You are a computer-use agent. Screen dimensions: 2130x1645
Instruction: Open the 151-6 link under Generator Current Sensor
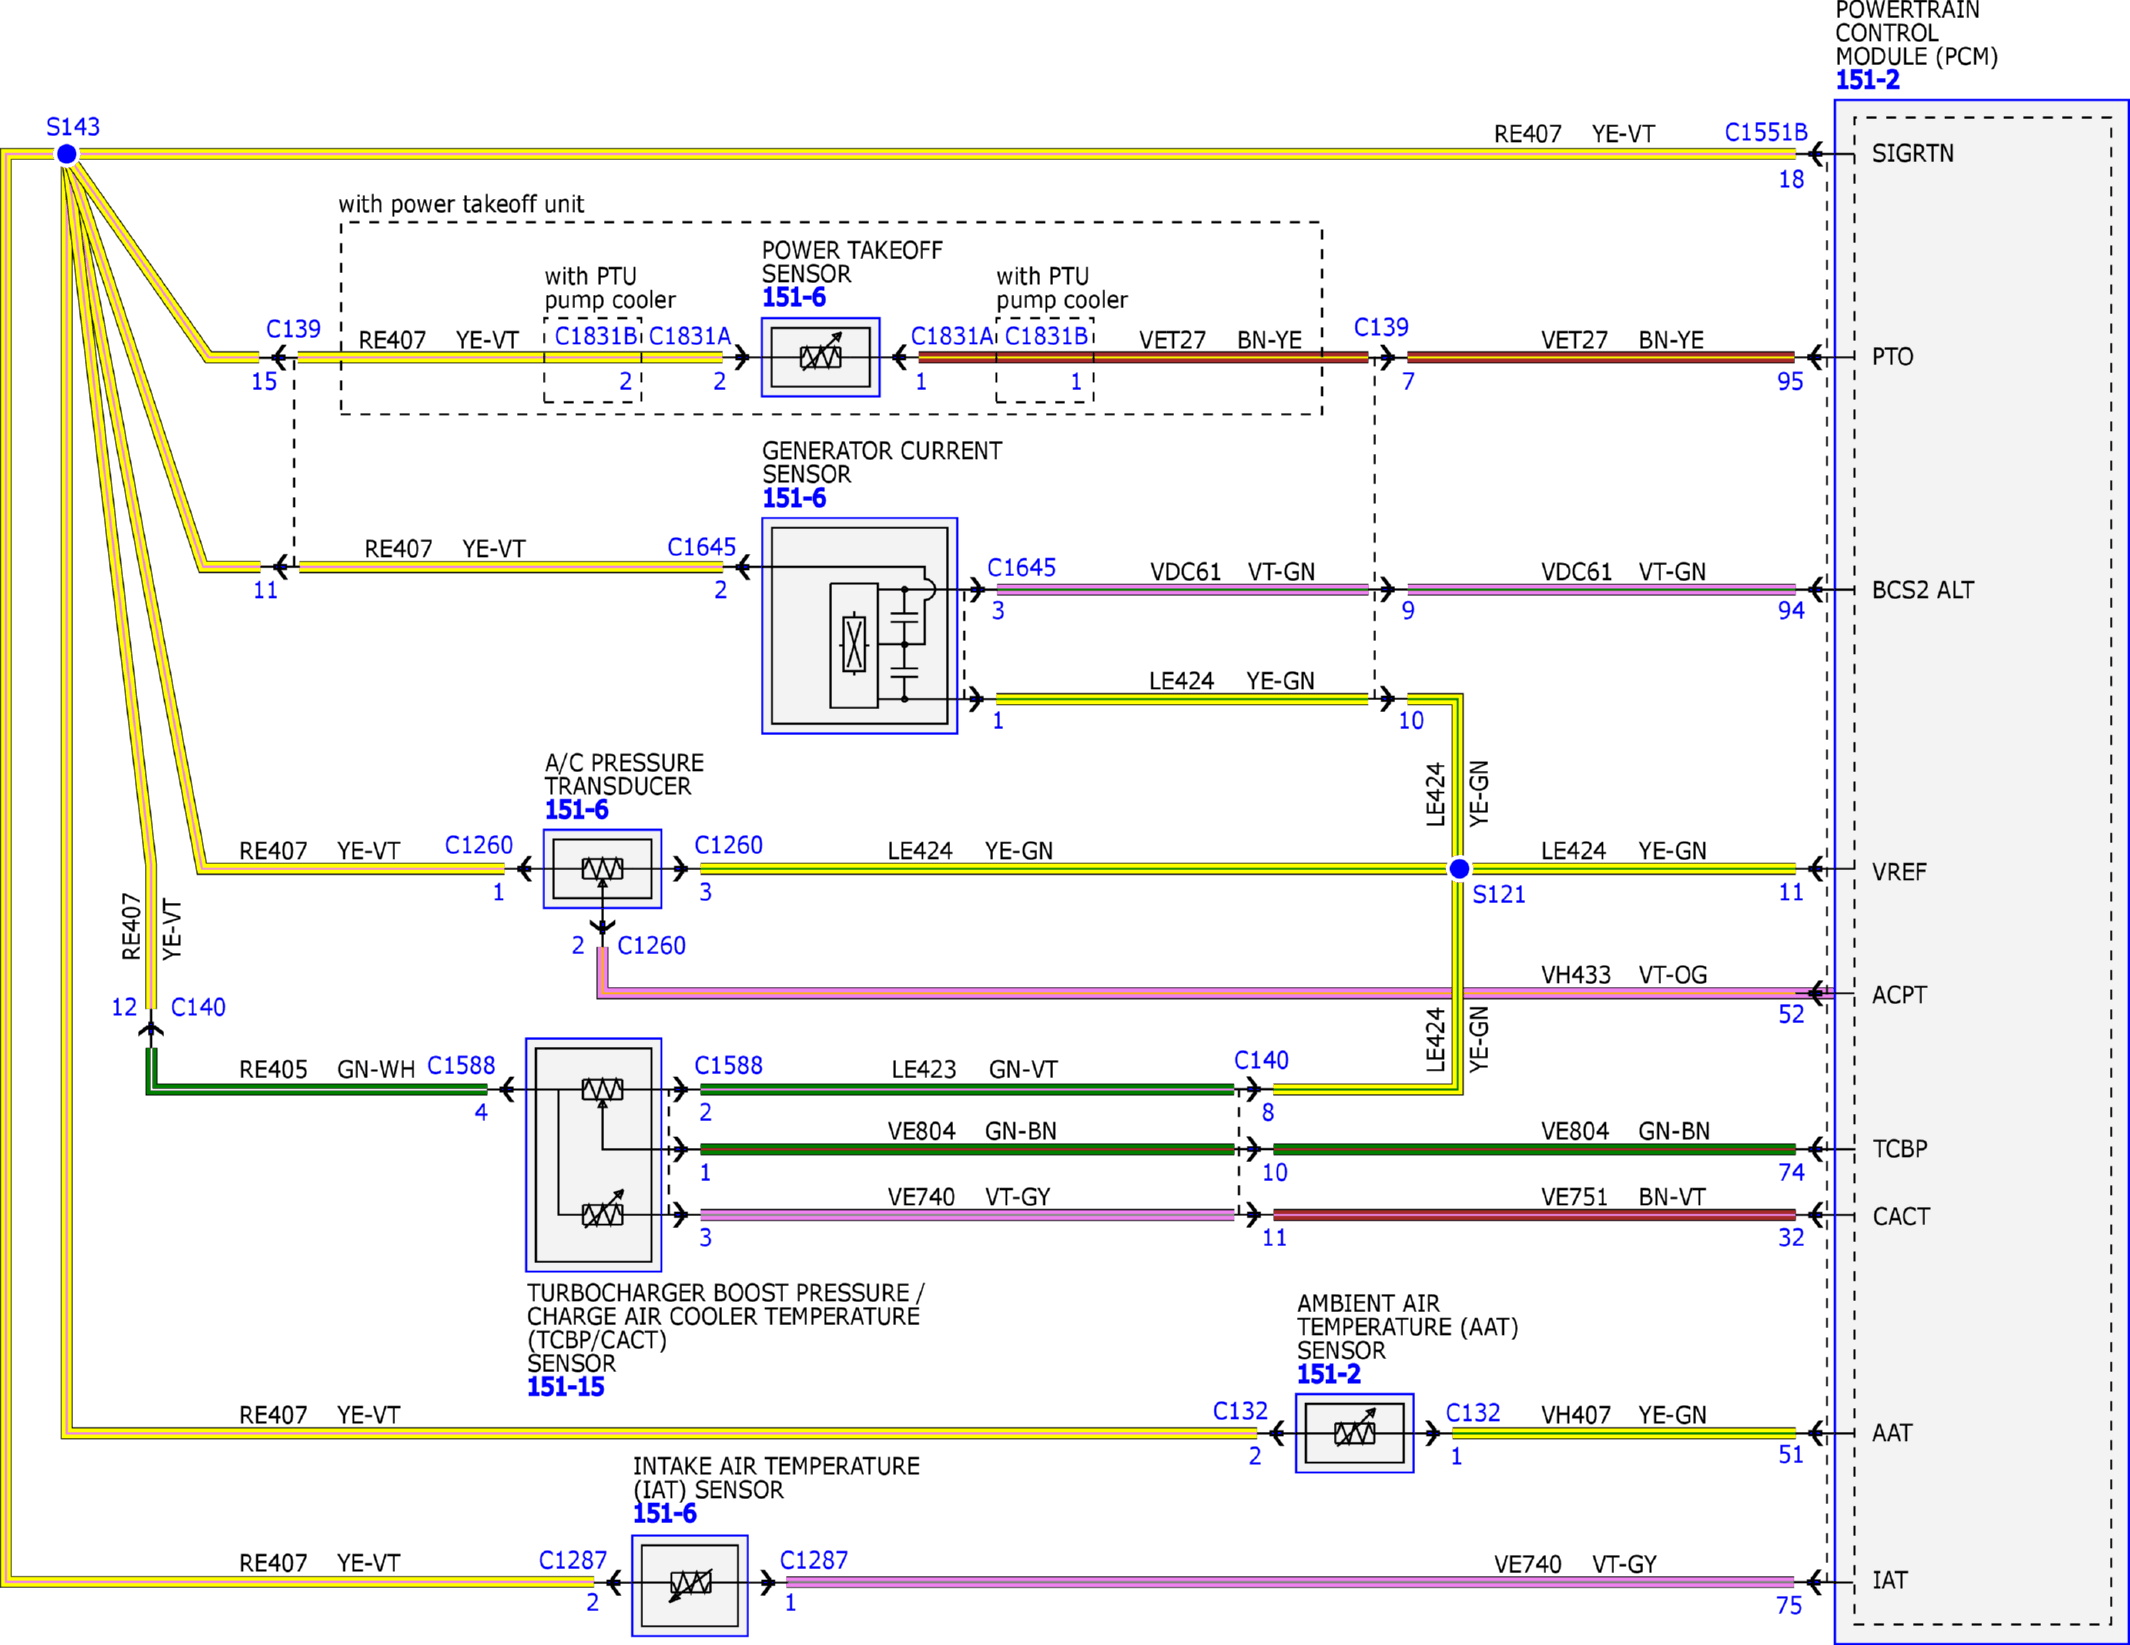click(794, 498)
